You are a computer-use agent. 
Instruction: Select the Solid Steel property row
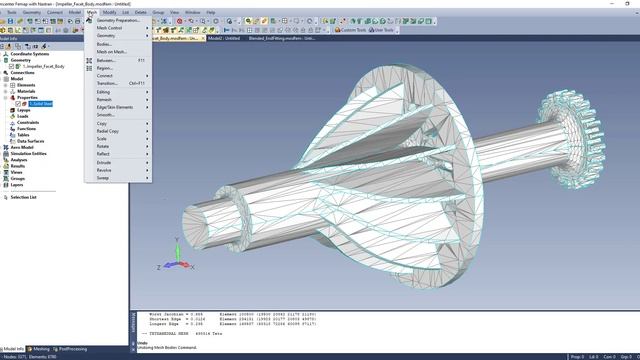(40, 104)
